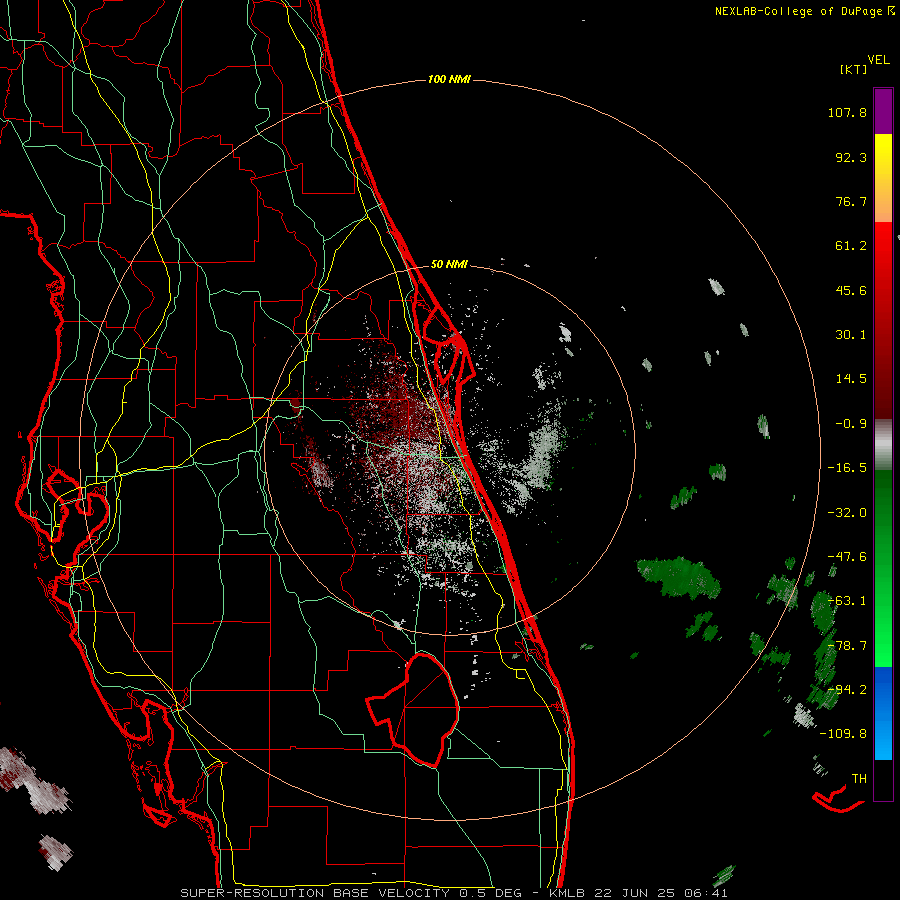Image resolution: width=900 pixels, height=900 pixels.
Task: Select the 30.1 legend value
Action: pyautogui.click(x=851, y=335)
